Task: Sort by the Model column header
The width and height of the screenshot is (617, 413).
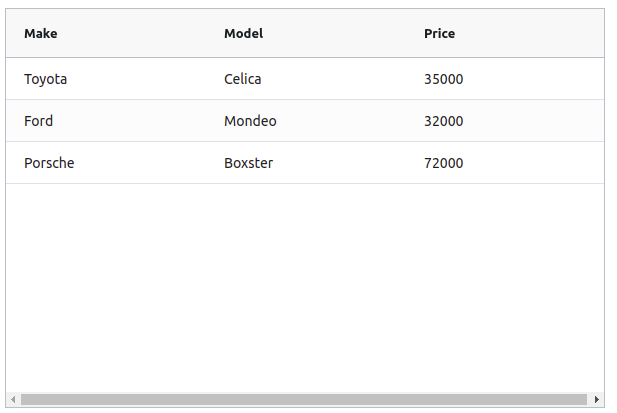Action: tap(243, 34)
